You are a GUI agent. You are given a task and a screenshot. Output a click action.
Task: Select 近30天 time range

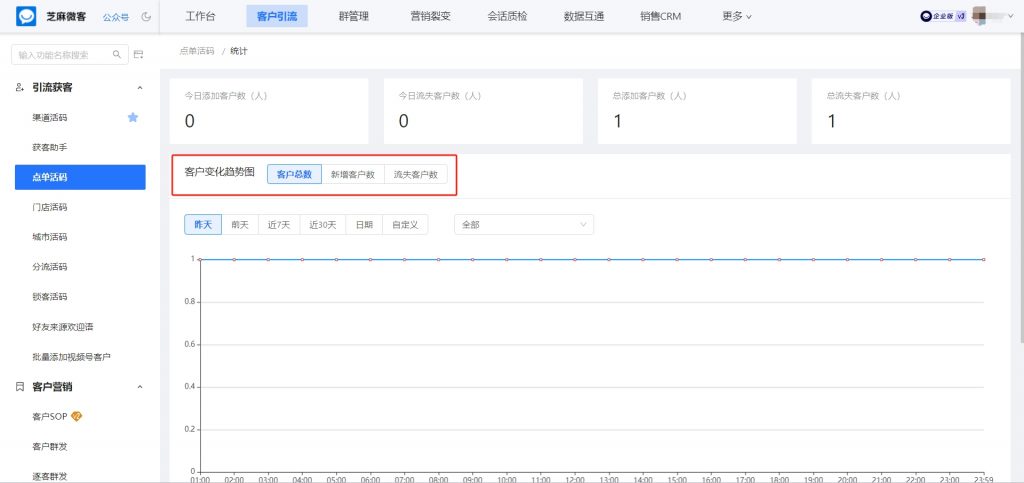point(323,225)
